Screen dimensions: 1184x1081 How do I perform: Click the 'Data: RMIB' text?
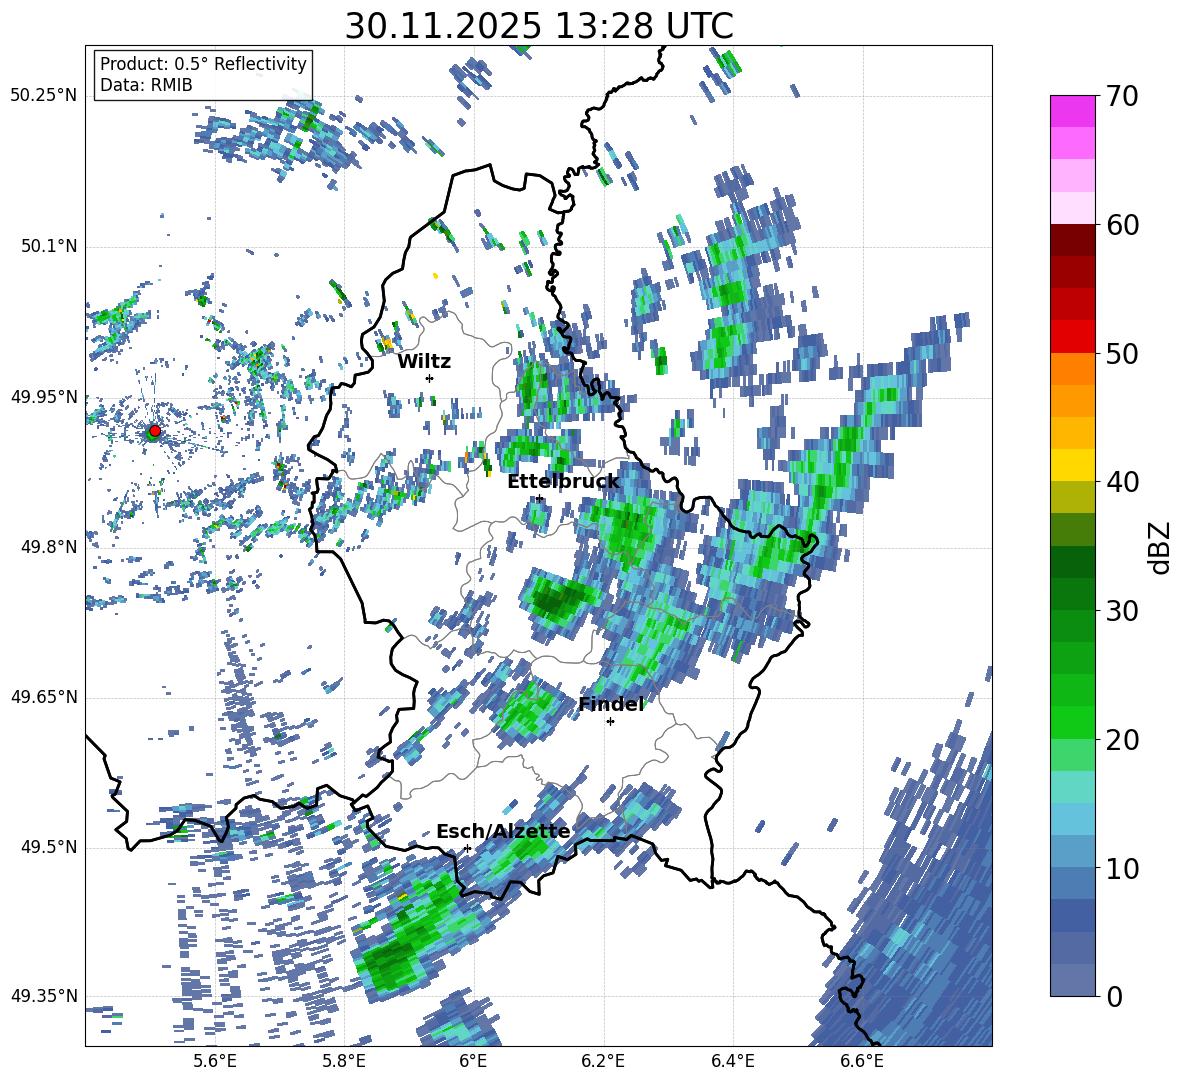coord(146,85)
